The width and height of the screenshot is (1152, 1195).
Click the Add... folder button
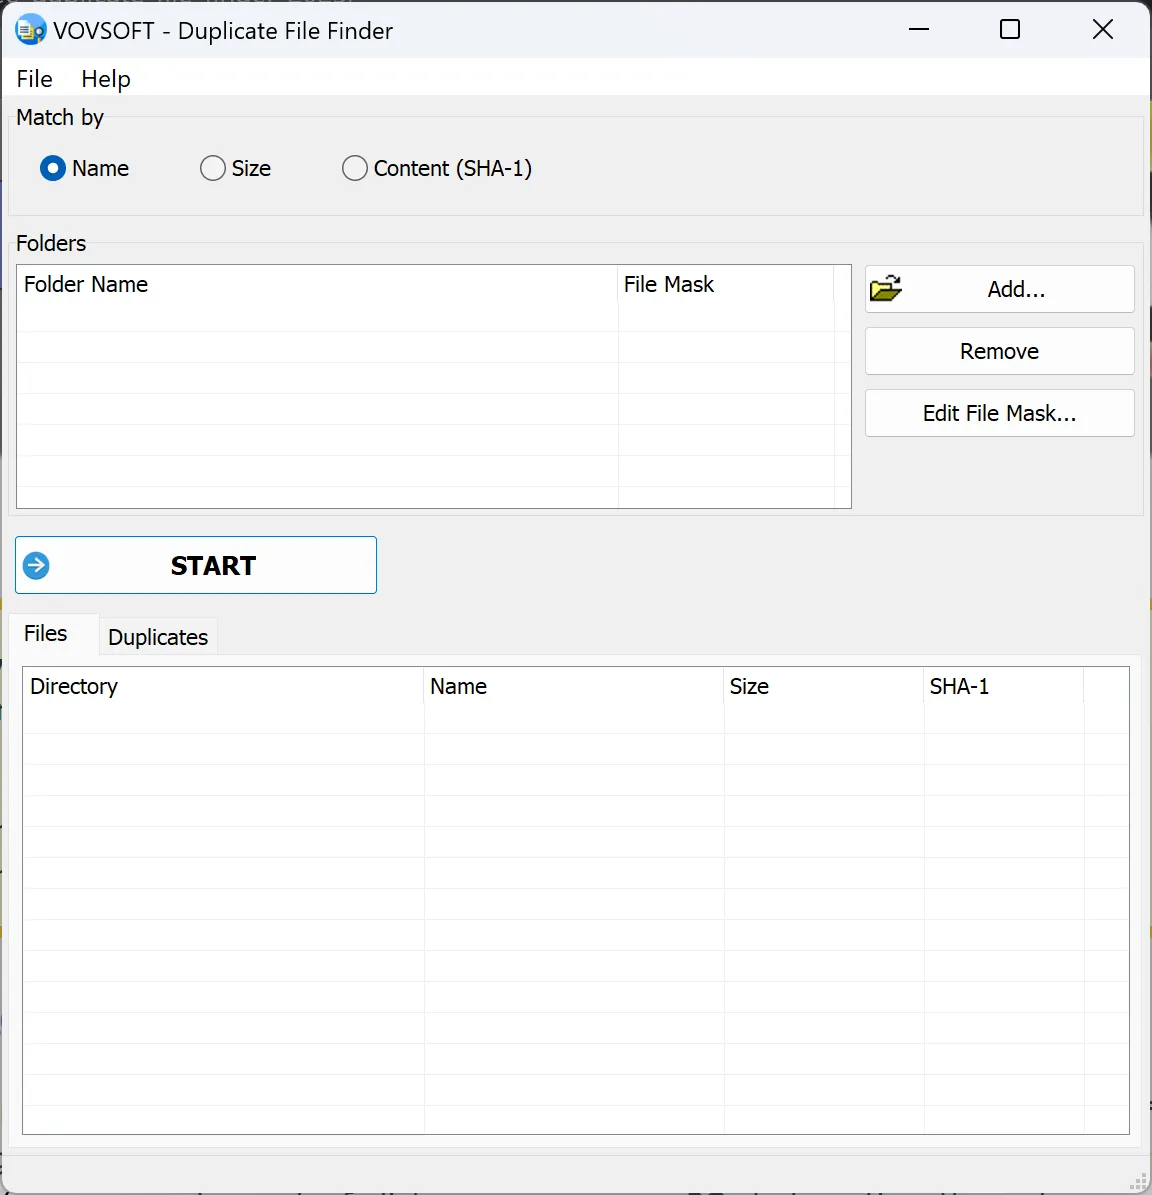click(x=1000, y=289)
